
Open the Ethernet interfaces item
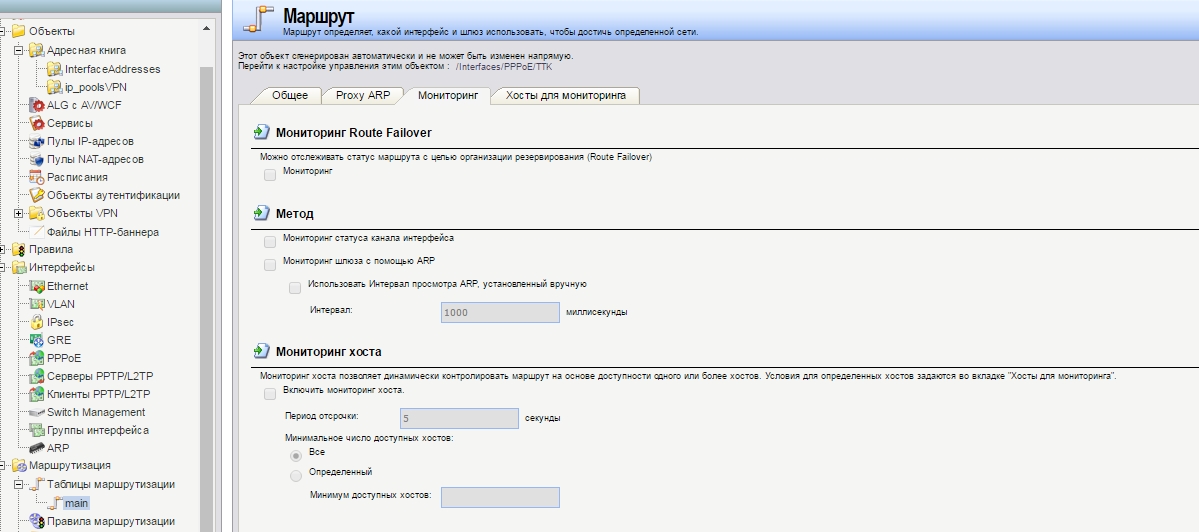coord(67,286)
